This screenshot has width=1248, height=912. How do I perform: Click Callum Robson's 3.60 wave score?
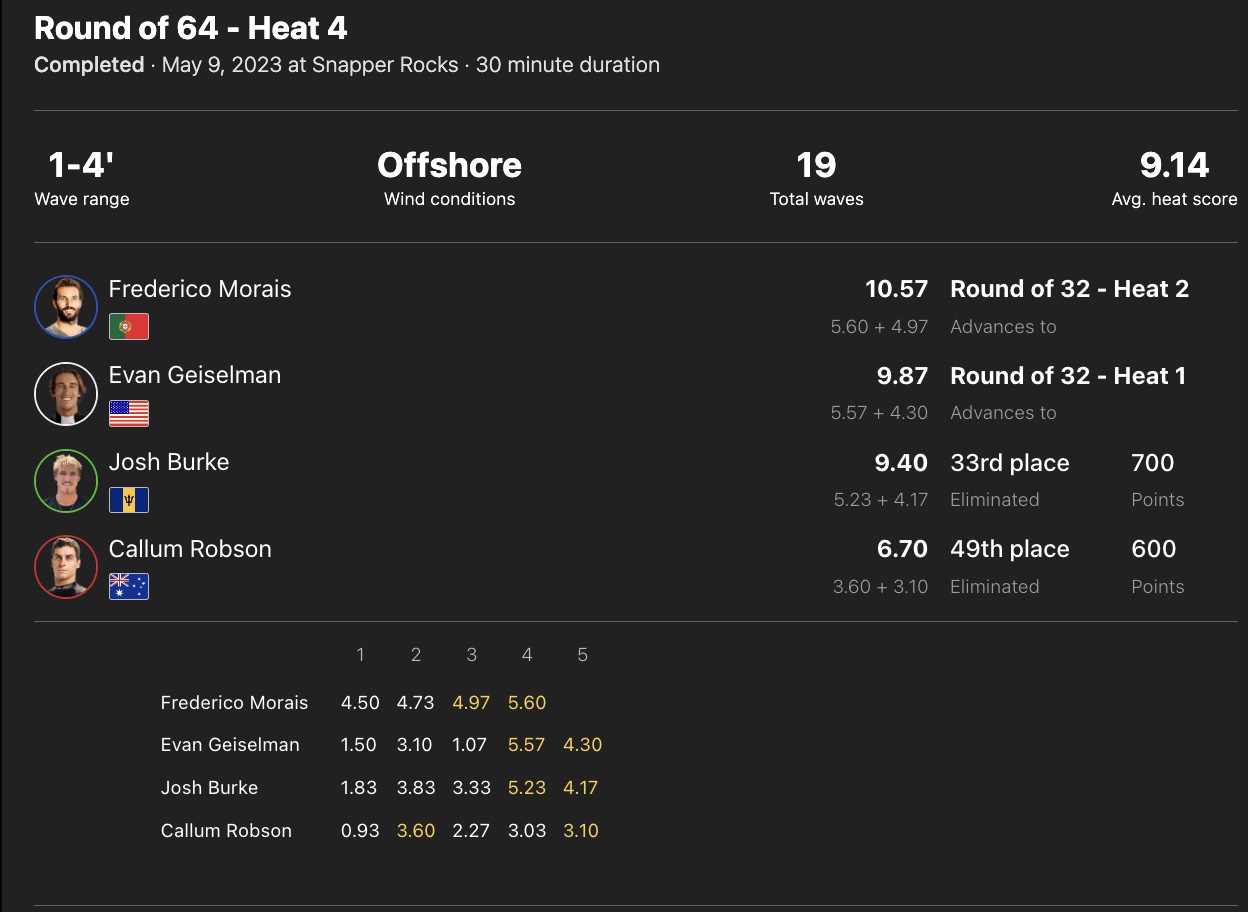(x=416, y=831)
